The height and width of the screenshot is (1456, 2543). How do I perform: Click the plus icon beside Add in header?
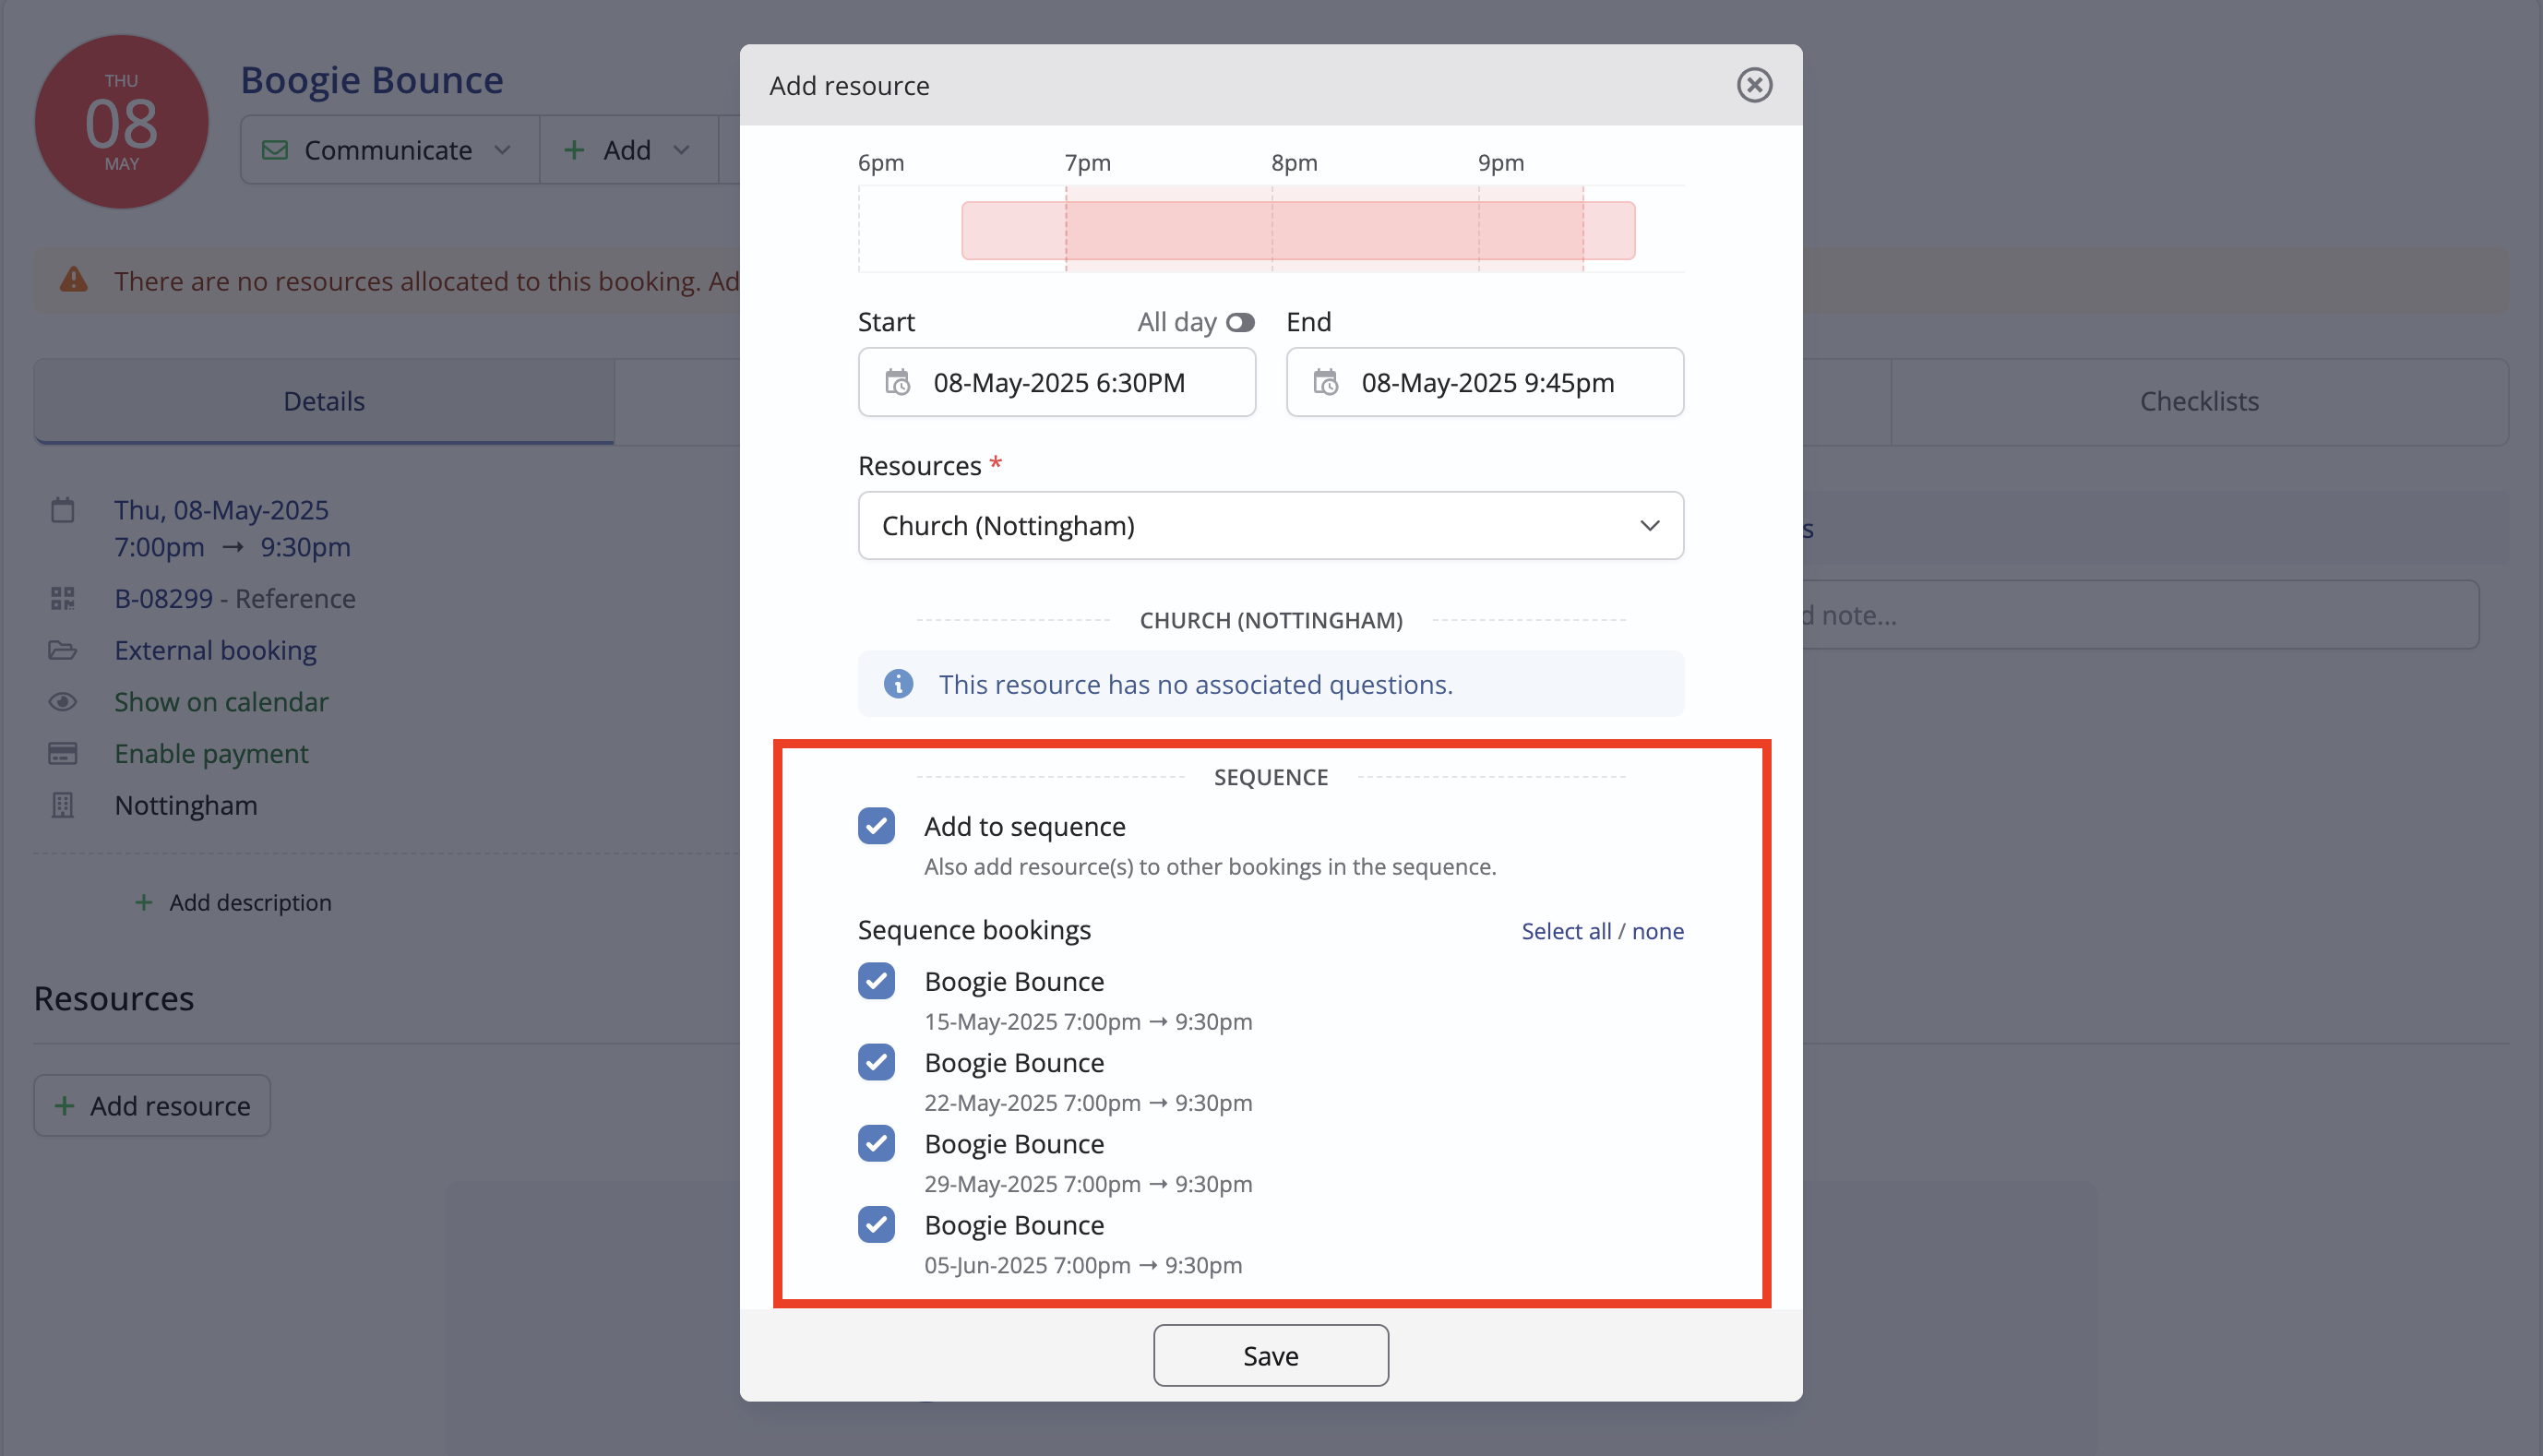pyautogui.click(x=574, y=150)
